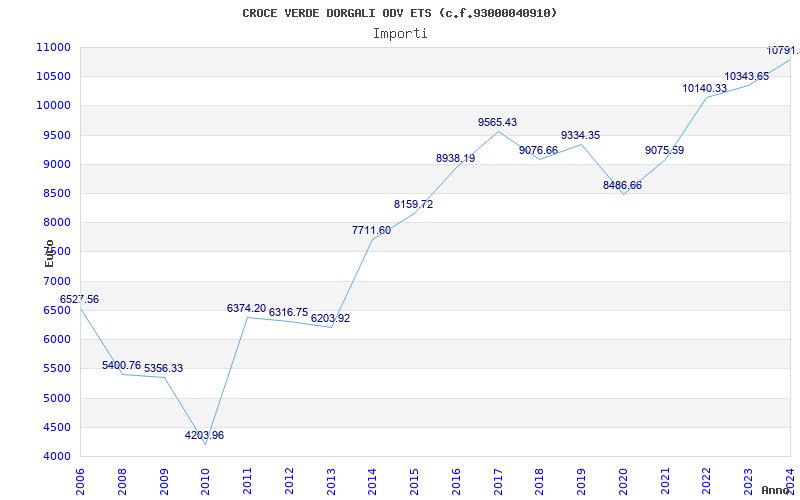800x500 pixels.
Task: Click the Y-axis tick label 4500
Action: [56, 427]
